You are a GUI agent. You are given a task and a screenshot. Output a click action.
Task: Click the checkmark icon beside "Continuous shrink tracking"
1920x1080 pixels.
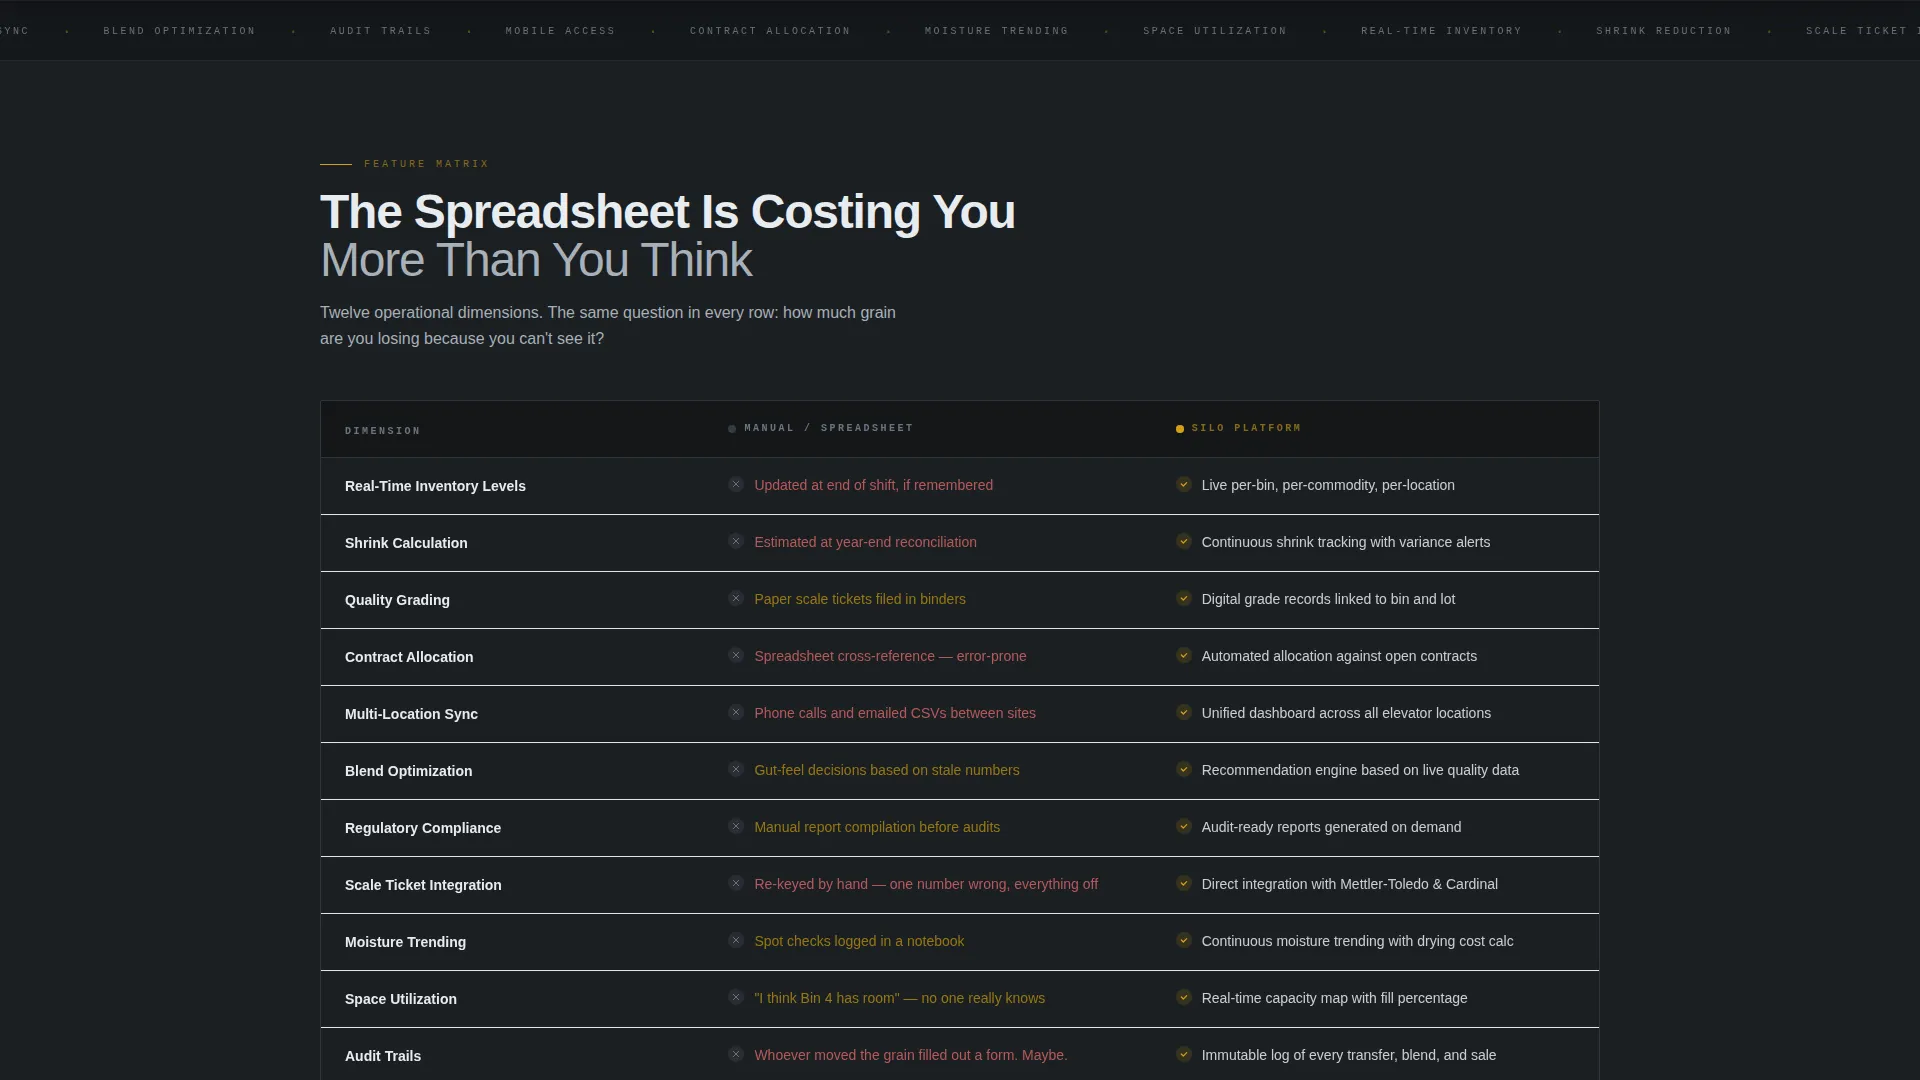pyautogui.click(x=1184, y=542)
